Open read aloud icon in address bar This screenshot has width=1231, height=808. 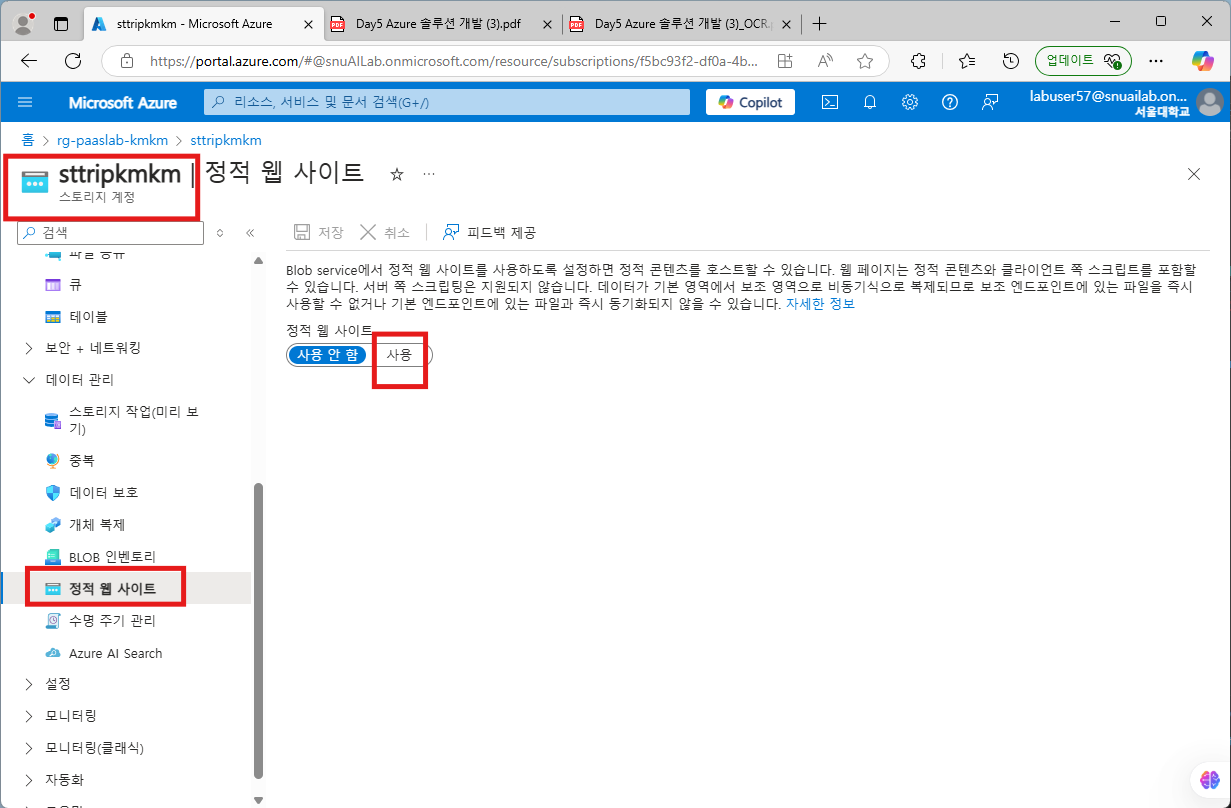pos(825,61)
